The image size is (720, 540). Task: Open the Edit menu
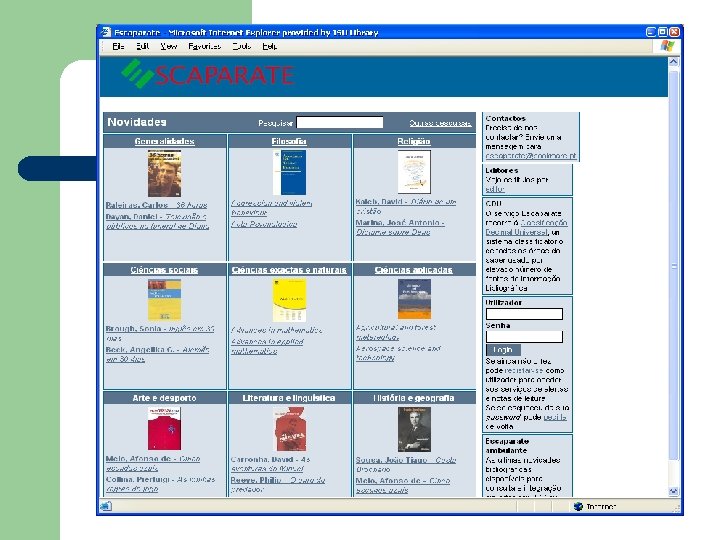(x=142, y=46)
